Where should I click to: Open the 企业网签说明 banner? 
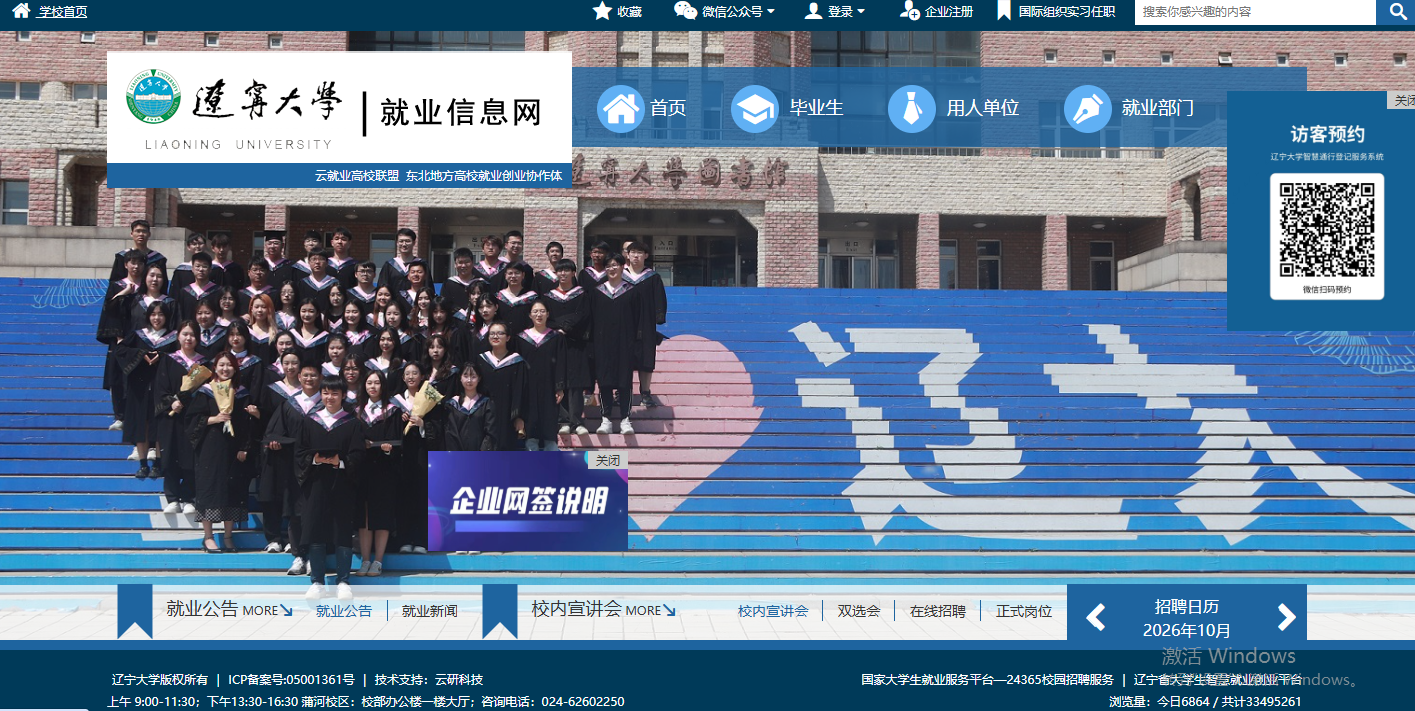click(528, 502)
